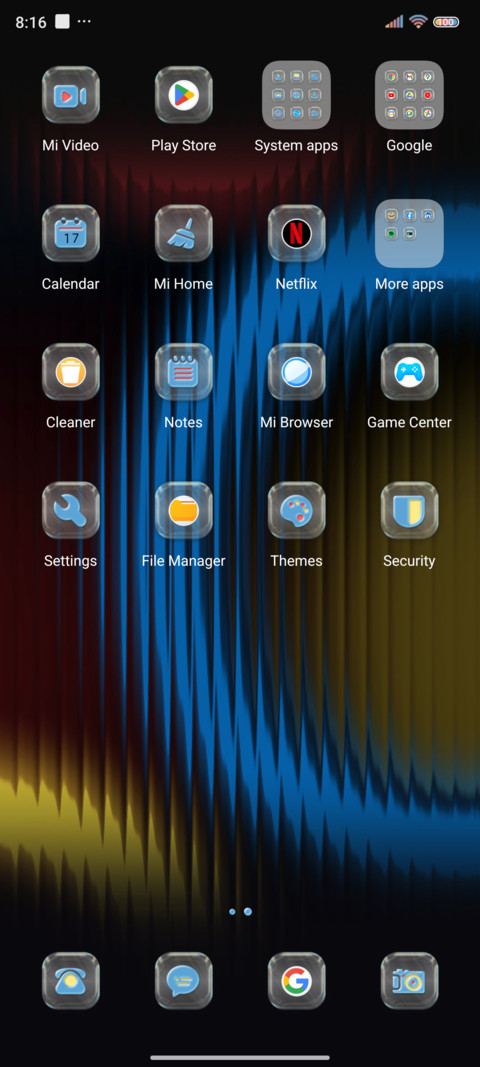This screenshot has width=480, height=1067.
Task: Tap the bottom navigation gesture bar
Action: [240, 1057]
